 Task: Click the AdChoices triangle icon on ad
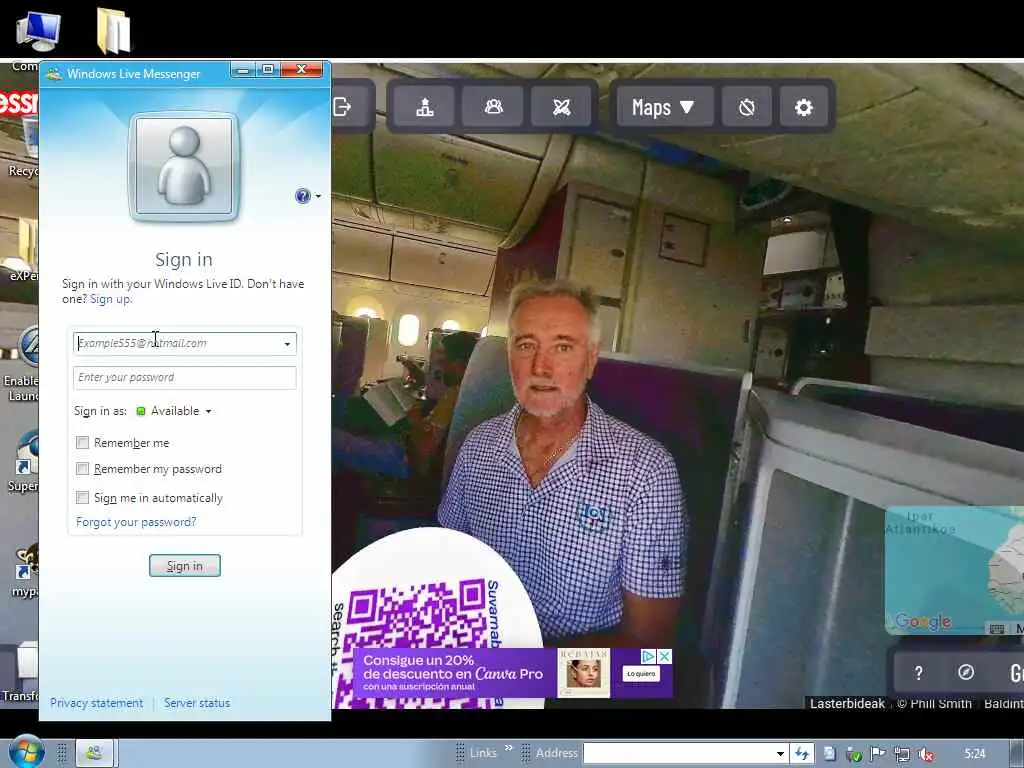[x=648, y=656]
